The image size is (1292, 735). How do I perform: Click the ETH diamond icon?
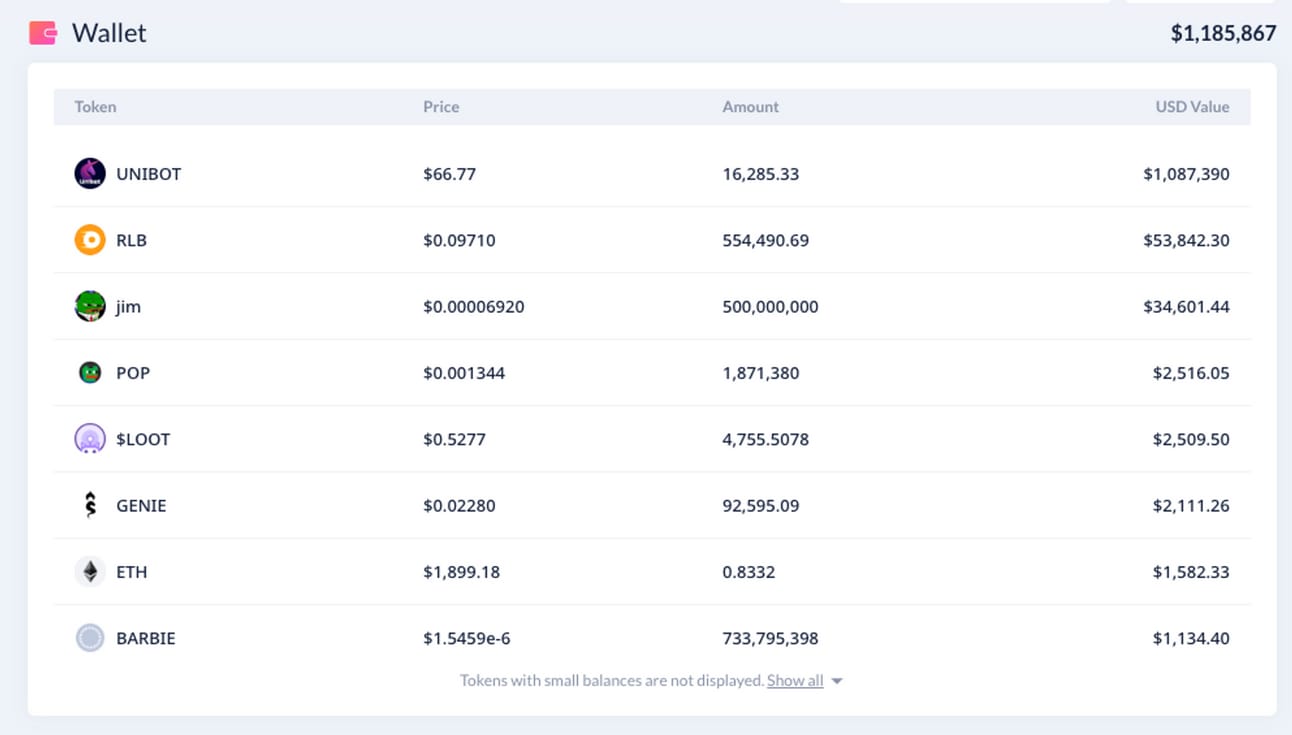click(90, 572)
